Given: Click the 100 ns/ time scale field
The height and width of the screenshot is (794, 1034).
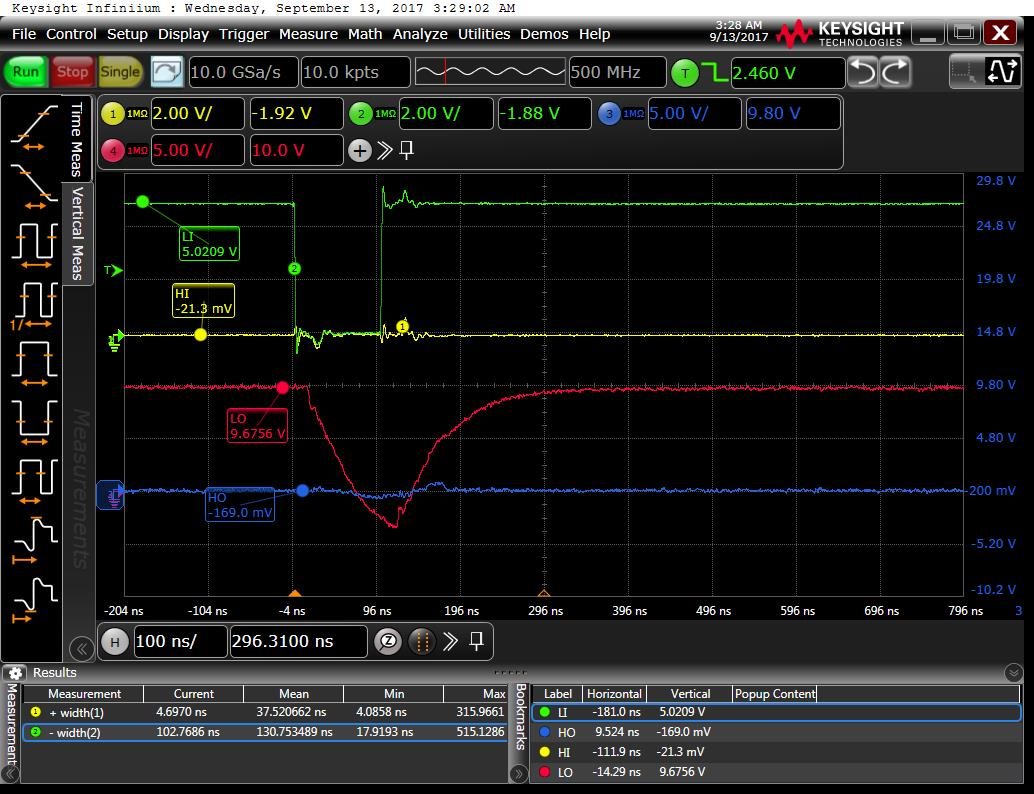Looking at the screenshot, I should coord(181,641).
